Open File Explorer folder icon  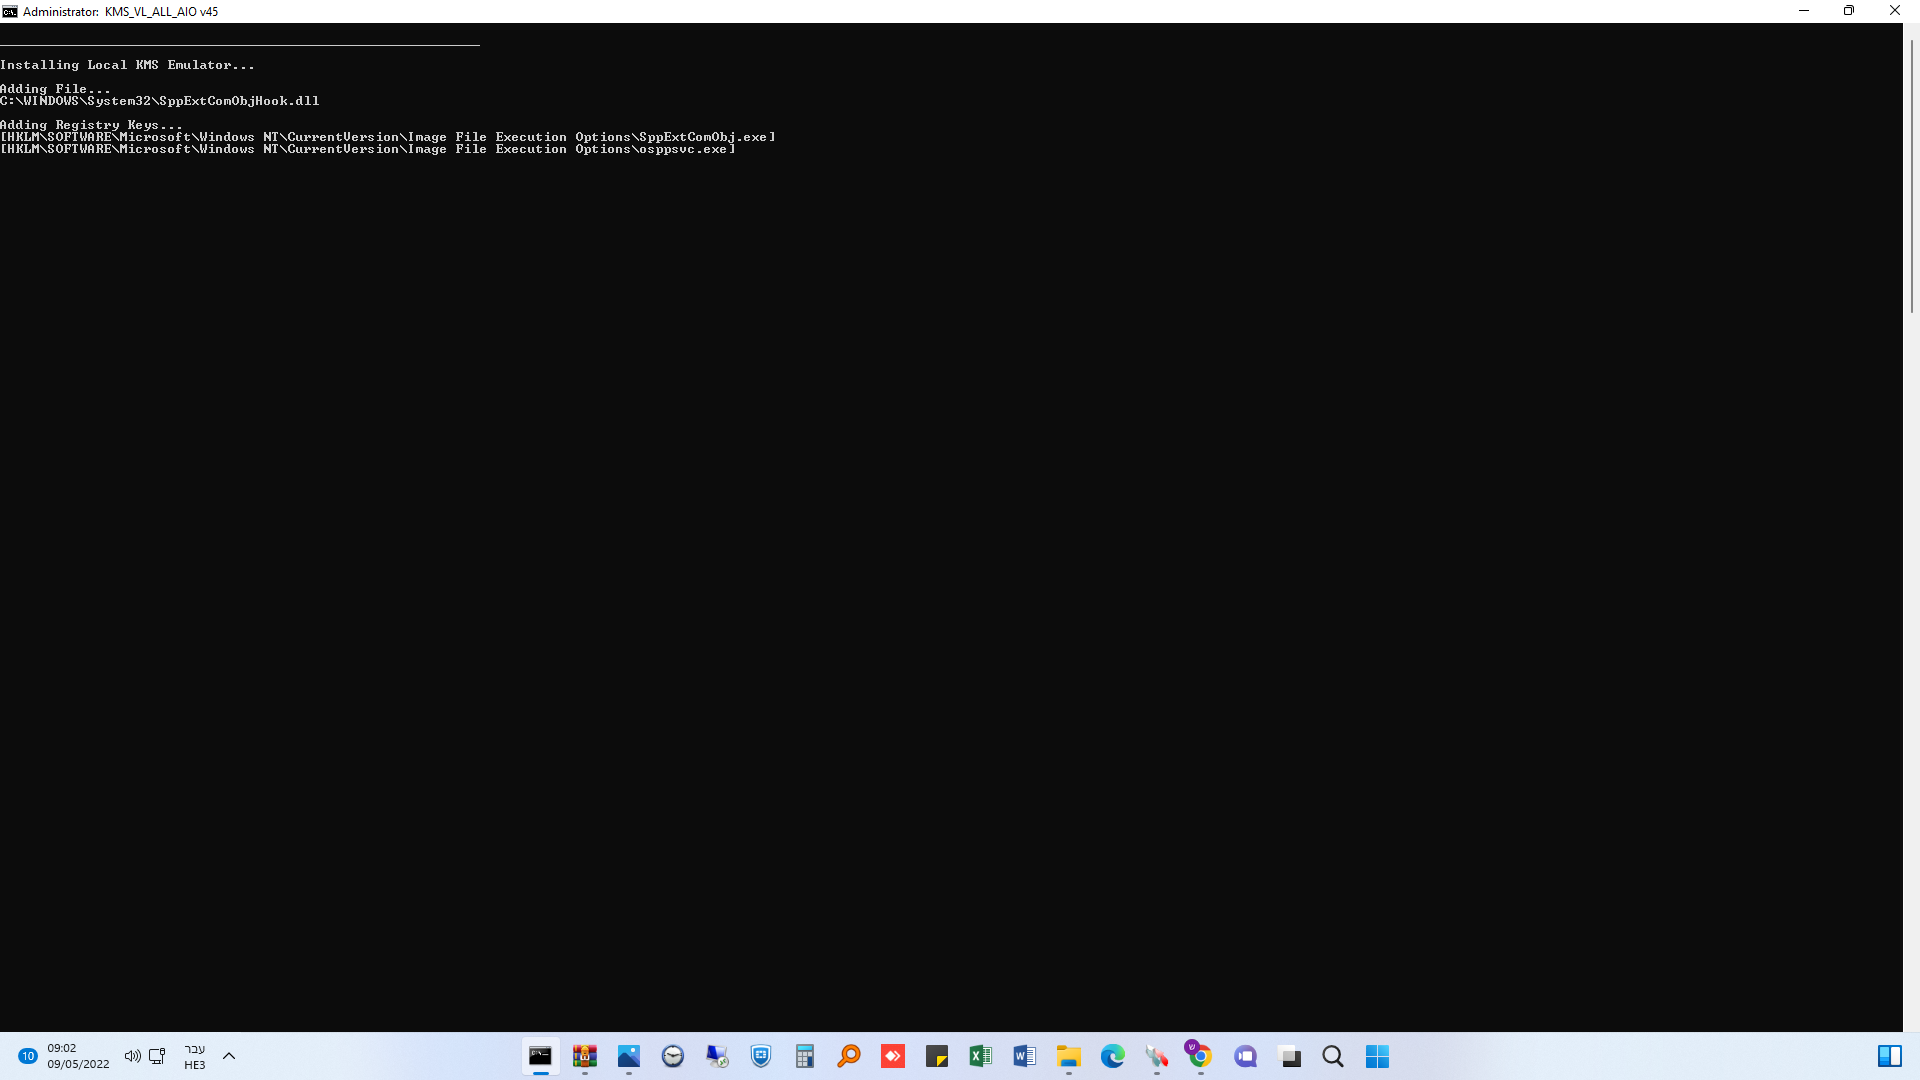1069,1056
